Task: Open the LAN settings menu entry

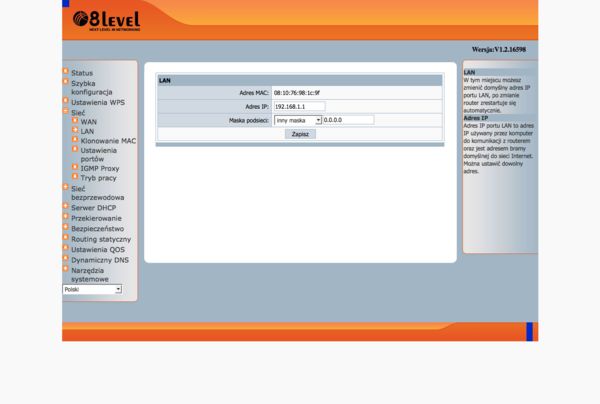Action: click(87, 131)
